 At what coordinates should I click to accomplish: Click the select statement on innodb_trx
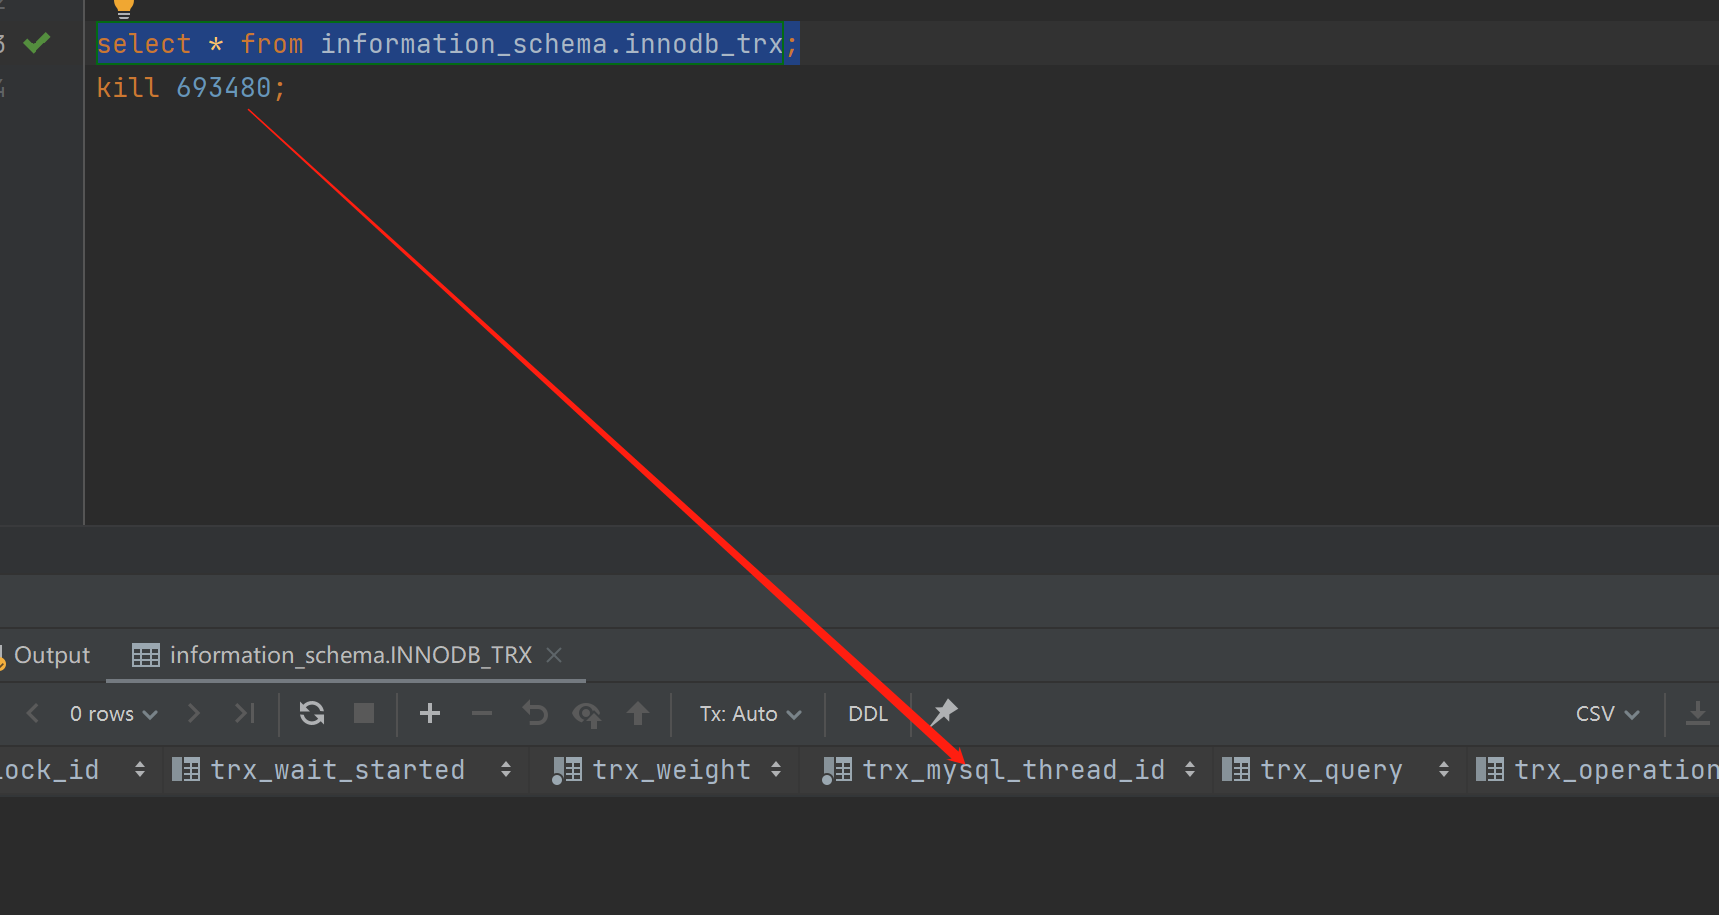pos(447,44)
